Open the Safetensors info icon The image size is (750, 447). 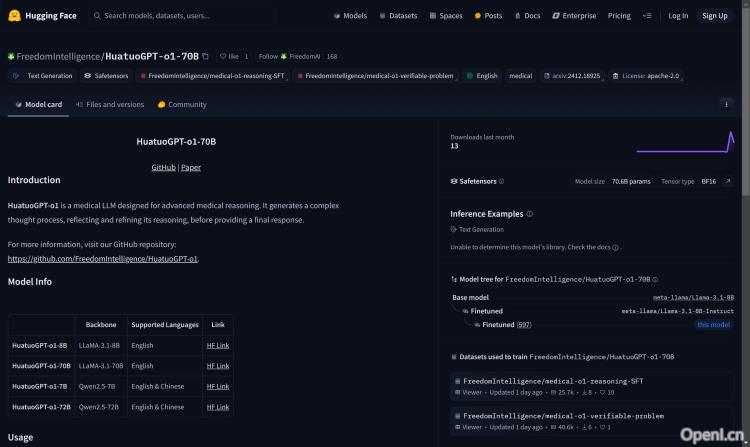pos(501,181)
